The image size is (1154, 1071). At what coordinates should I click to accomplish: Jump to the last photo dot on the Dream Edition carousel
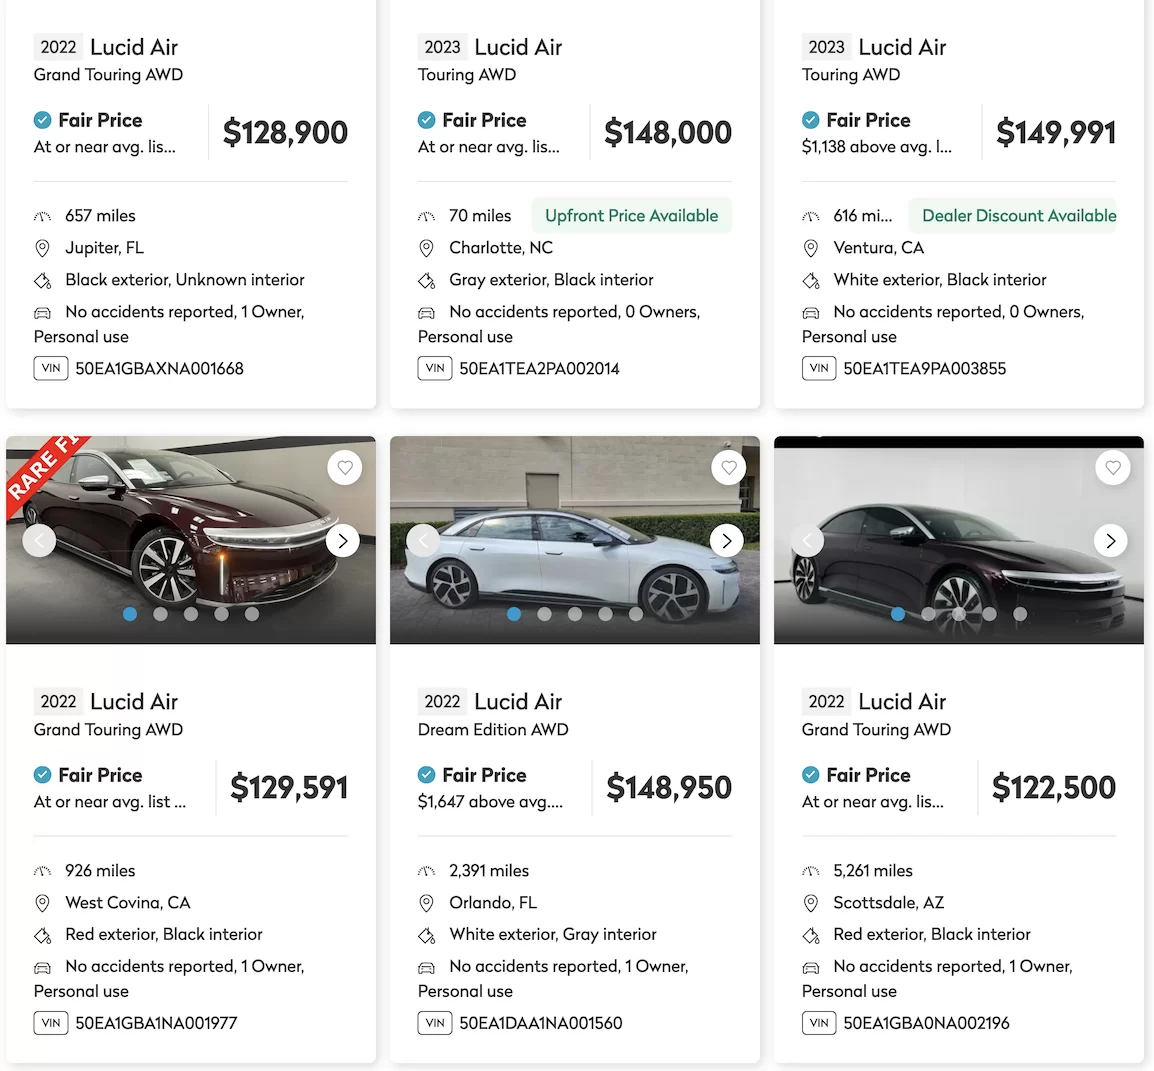point(636,614)
